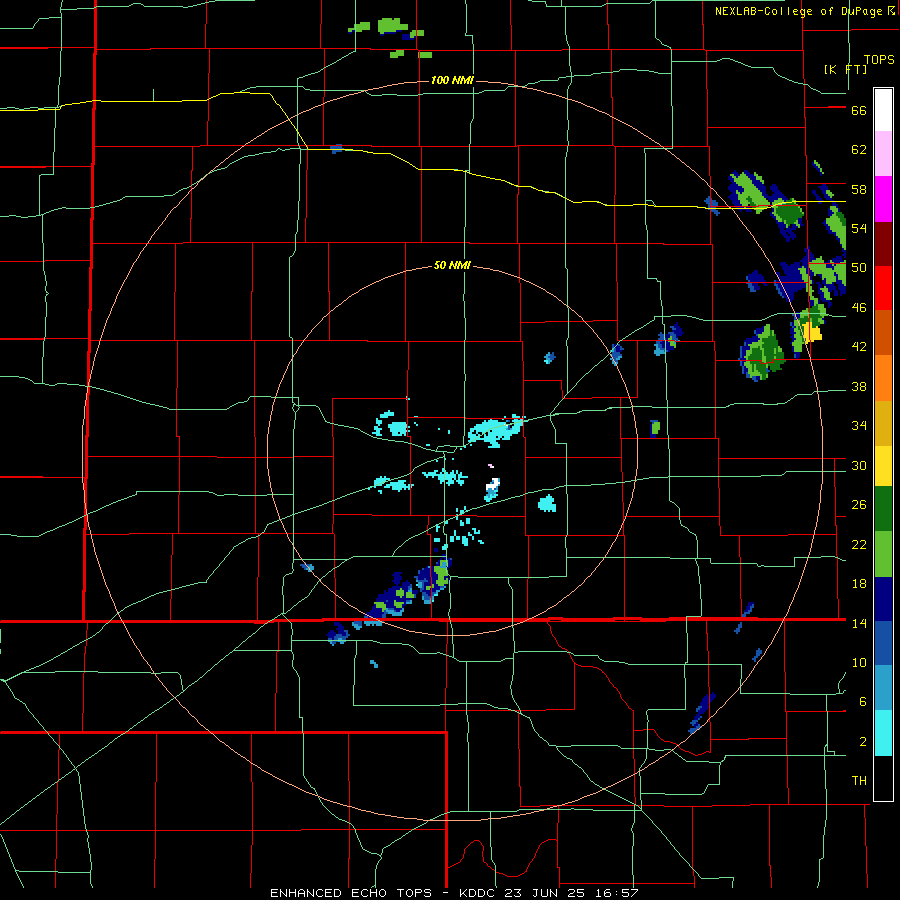Click the 38 legend value
Screen dimensions: 900x900
(859, 387)
